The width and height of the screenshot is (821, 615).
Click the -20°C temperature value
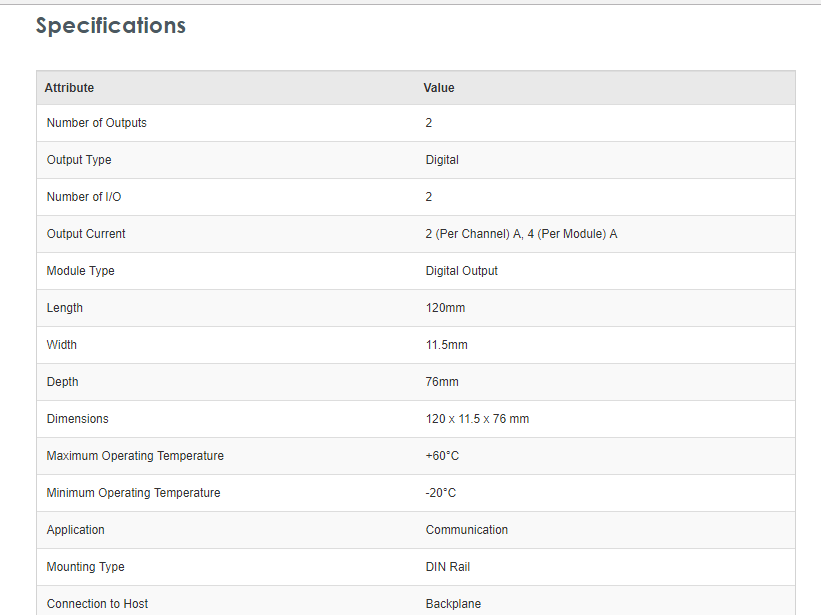[x=440, y=493]
